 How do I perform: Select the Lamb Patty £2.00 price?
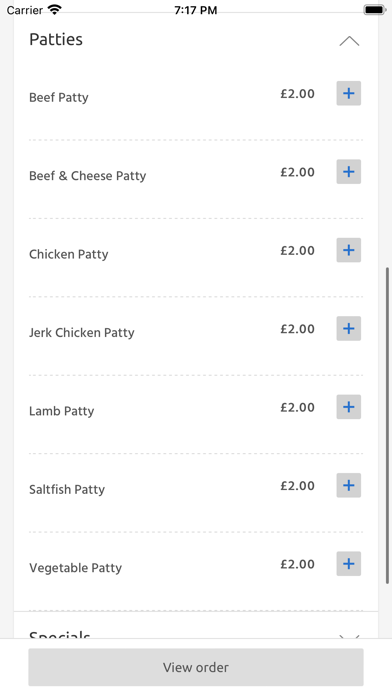click(297, 407)
